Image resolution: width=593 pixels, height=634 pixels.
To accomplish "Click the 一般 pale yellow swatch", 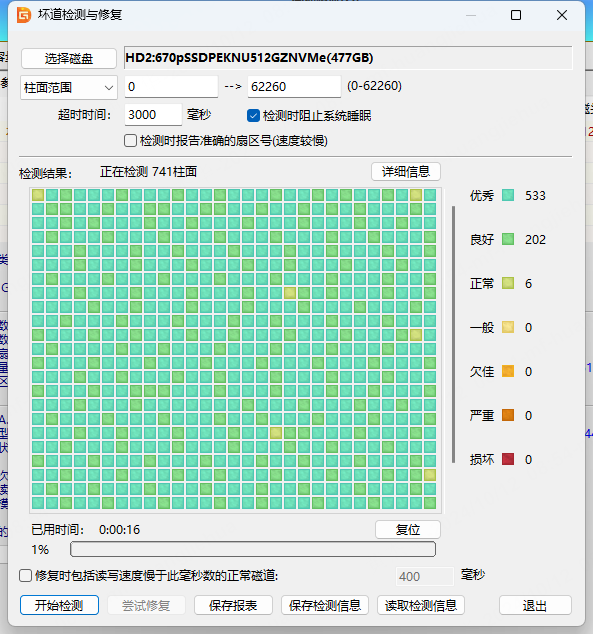I will tap(508, 327).
